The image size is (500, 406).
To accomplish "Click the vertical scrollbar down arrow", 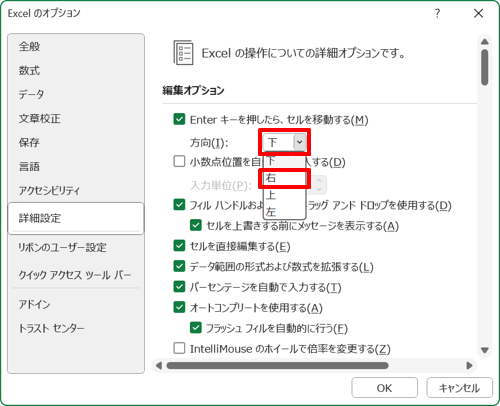I will (x=485, y=350).
